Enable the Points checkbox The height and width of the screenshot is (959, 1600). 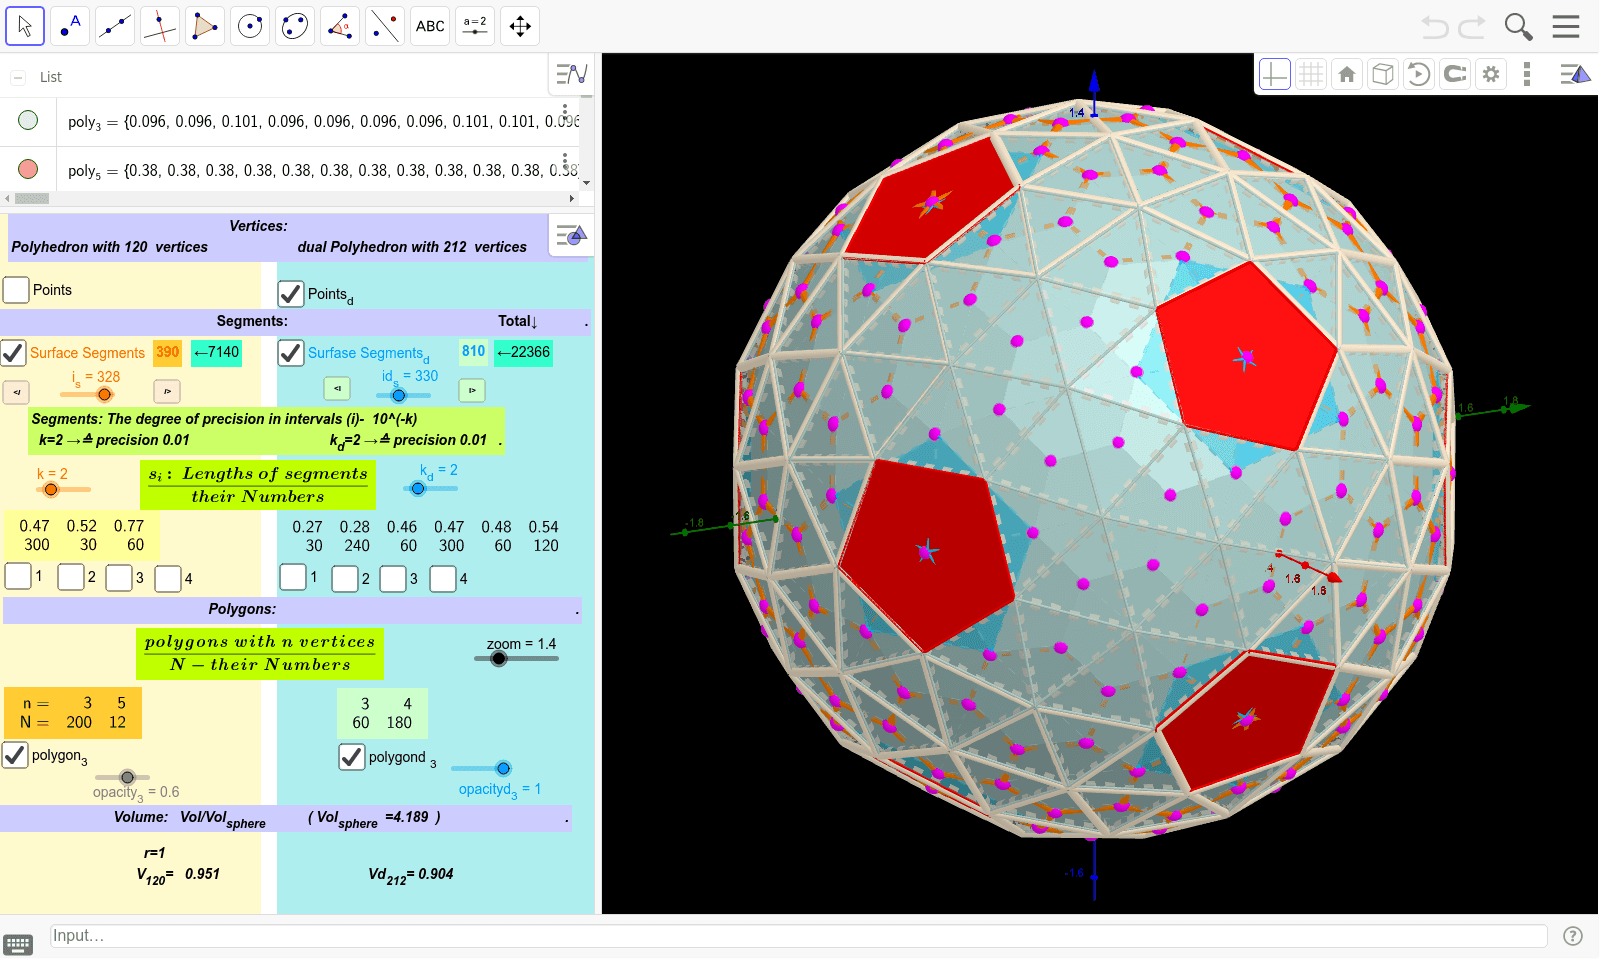(16, 289)
